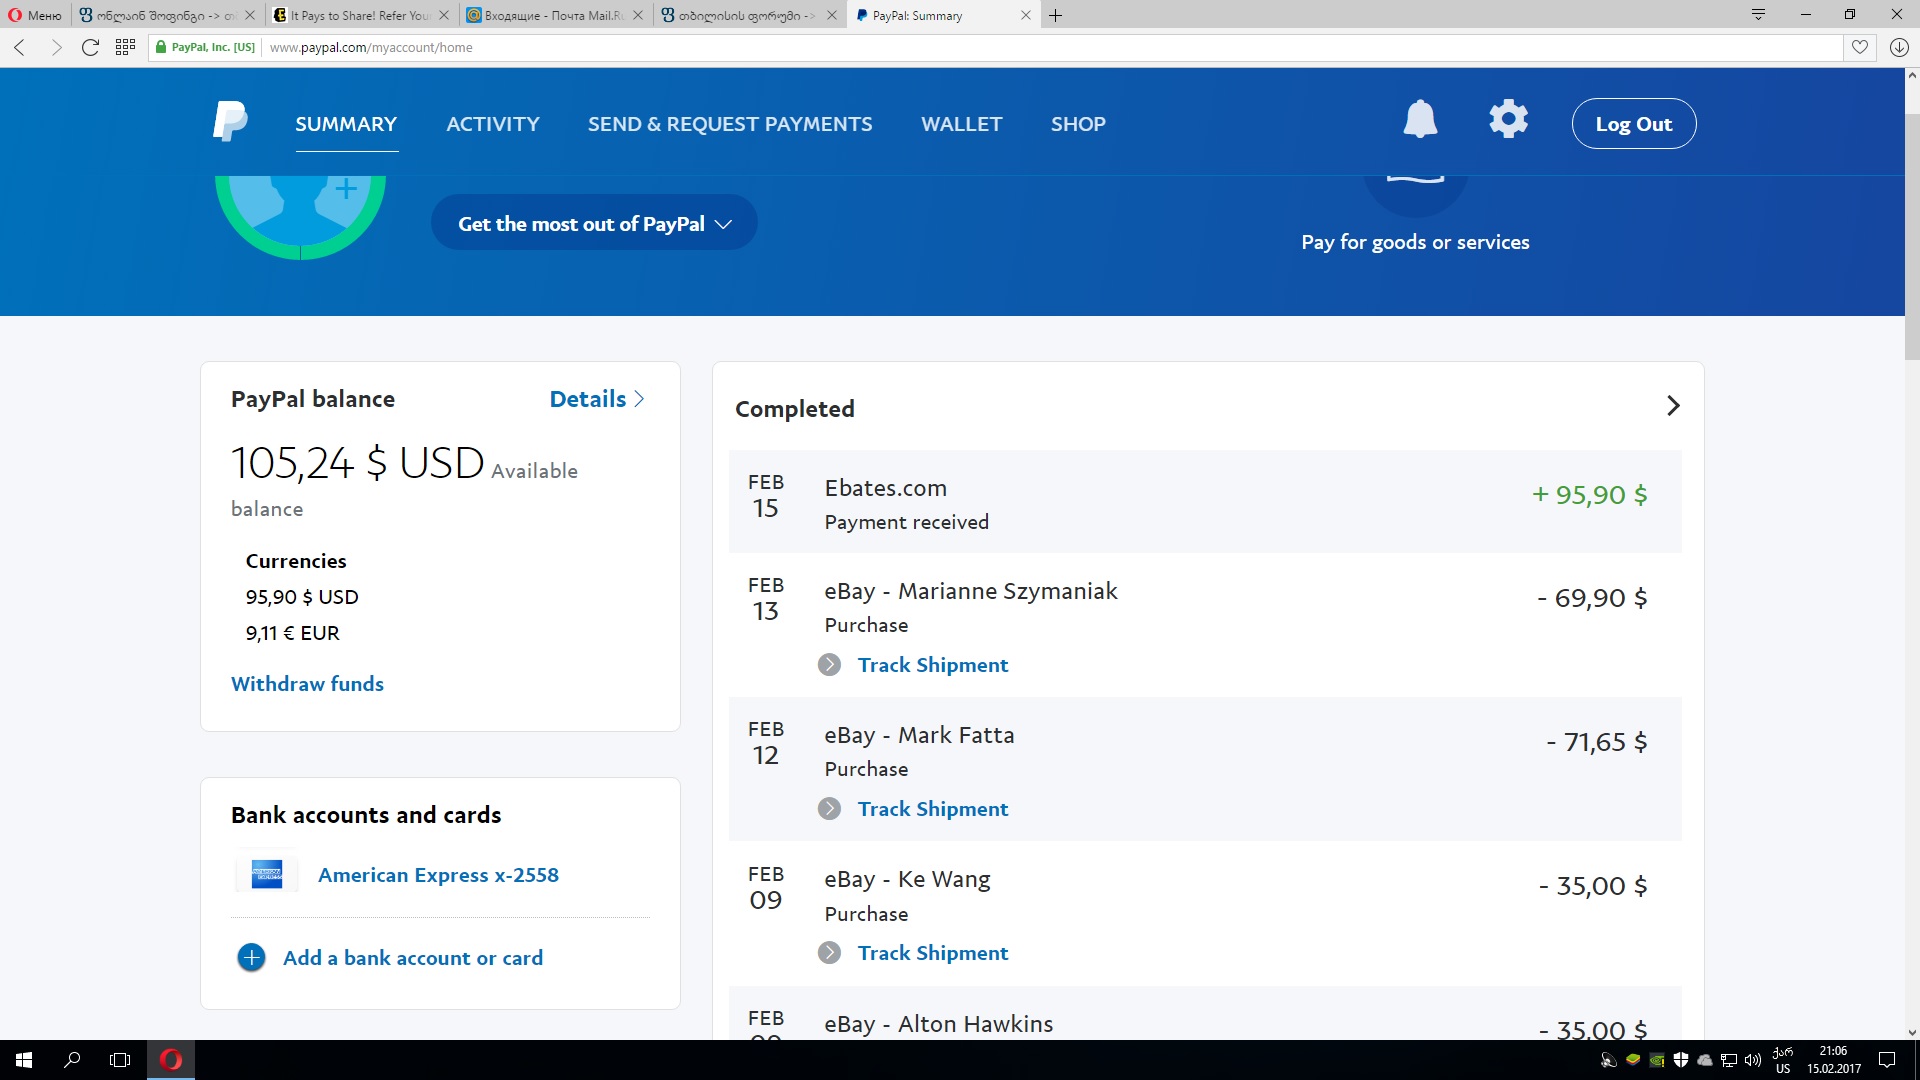
Task: Open the Activity menu tab
Action: point(492,124)
